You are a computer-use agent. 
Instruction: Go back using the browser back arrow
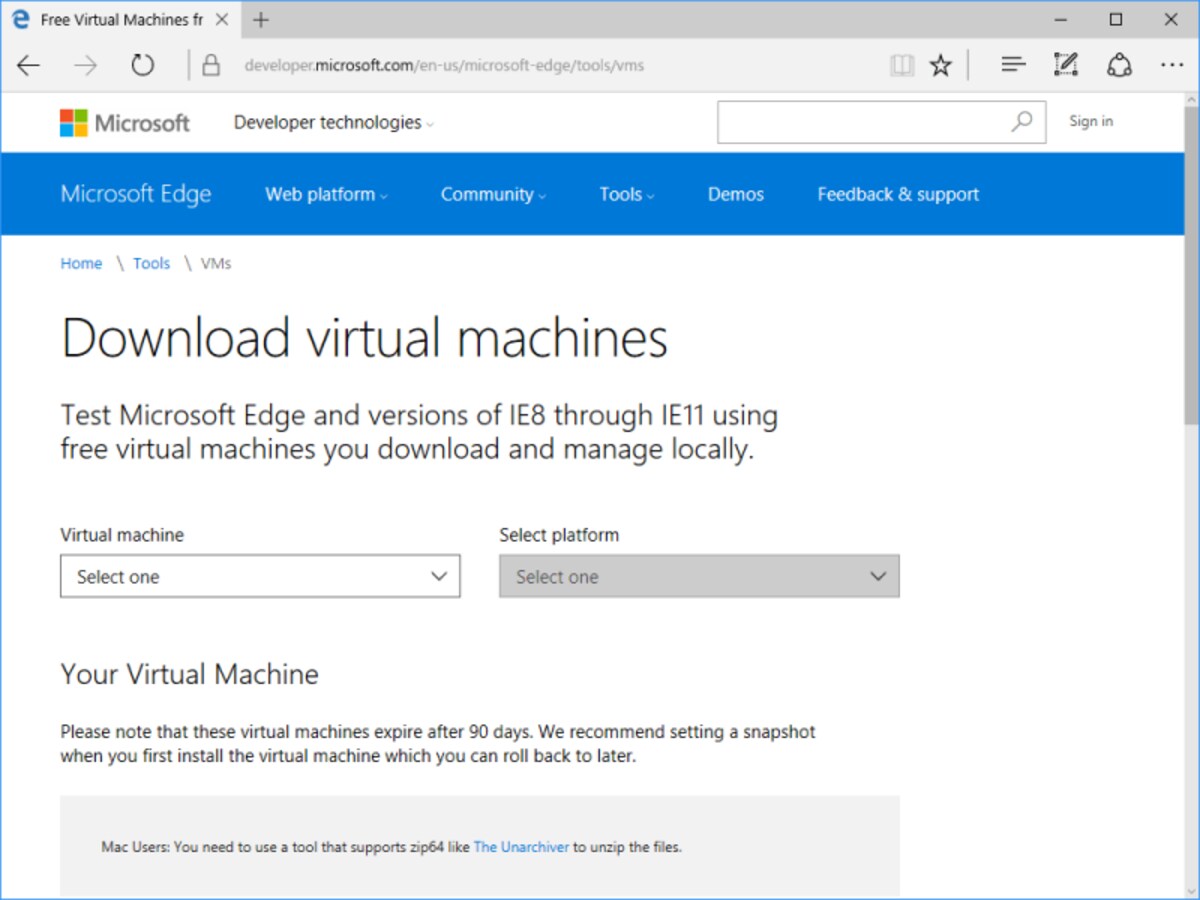tap(28, 66)
